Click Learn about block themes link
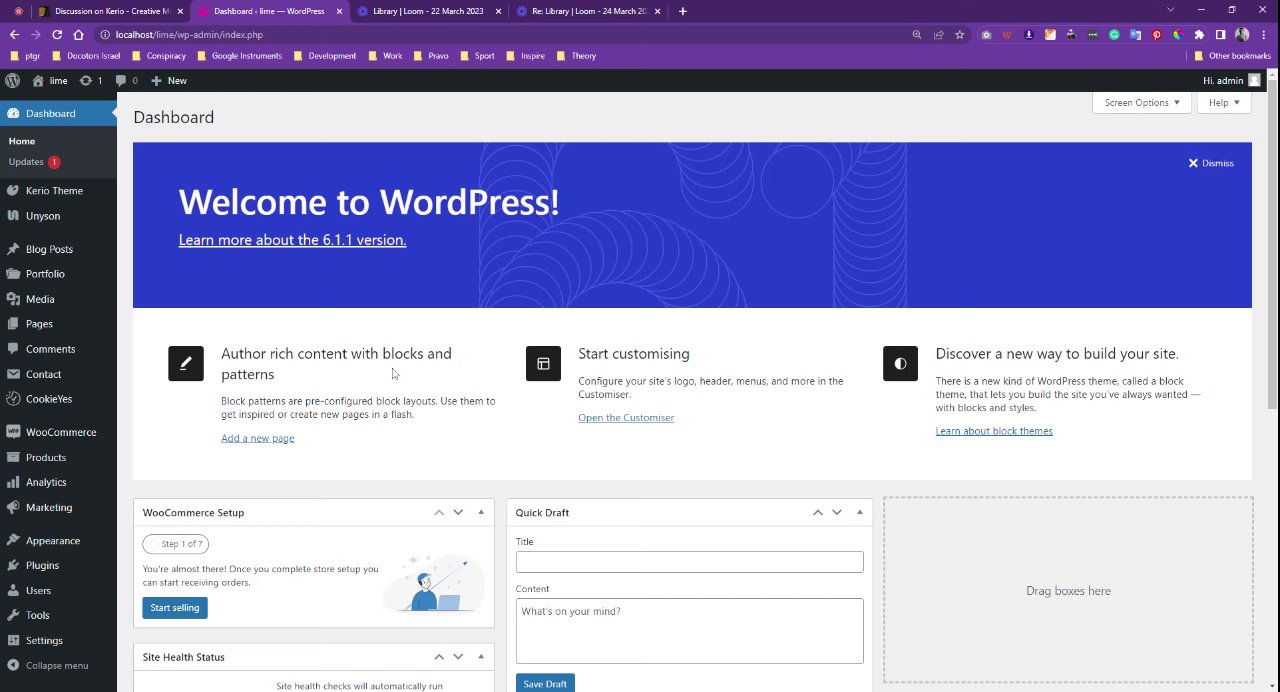The image size is (1280, 692). 994,431
